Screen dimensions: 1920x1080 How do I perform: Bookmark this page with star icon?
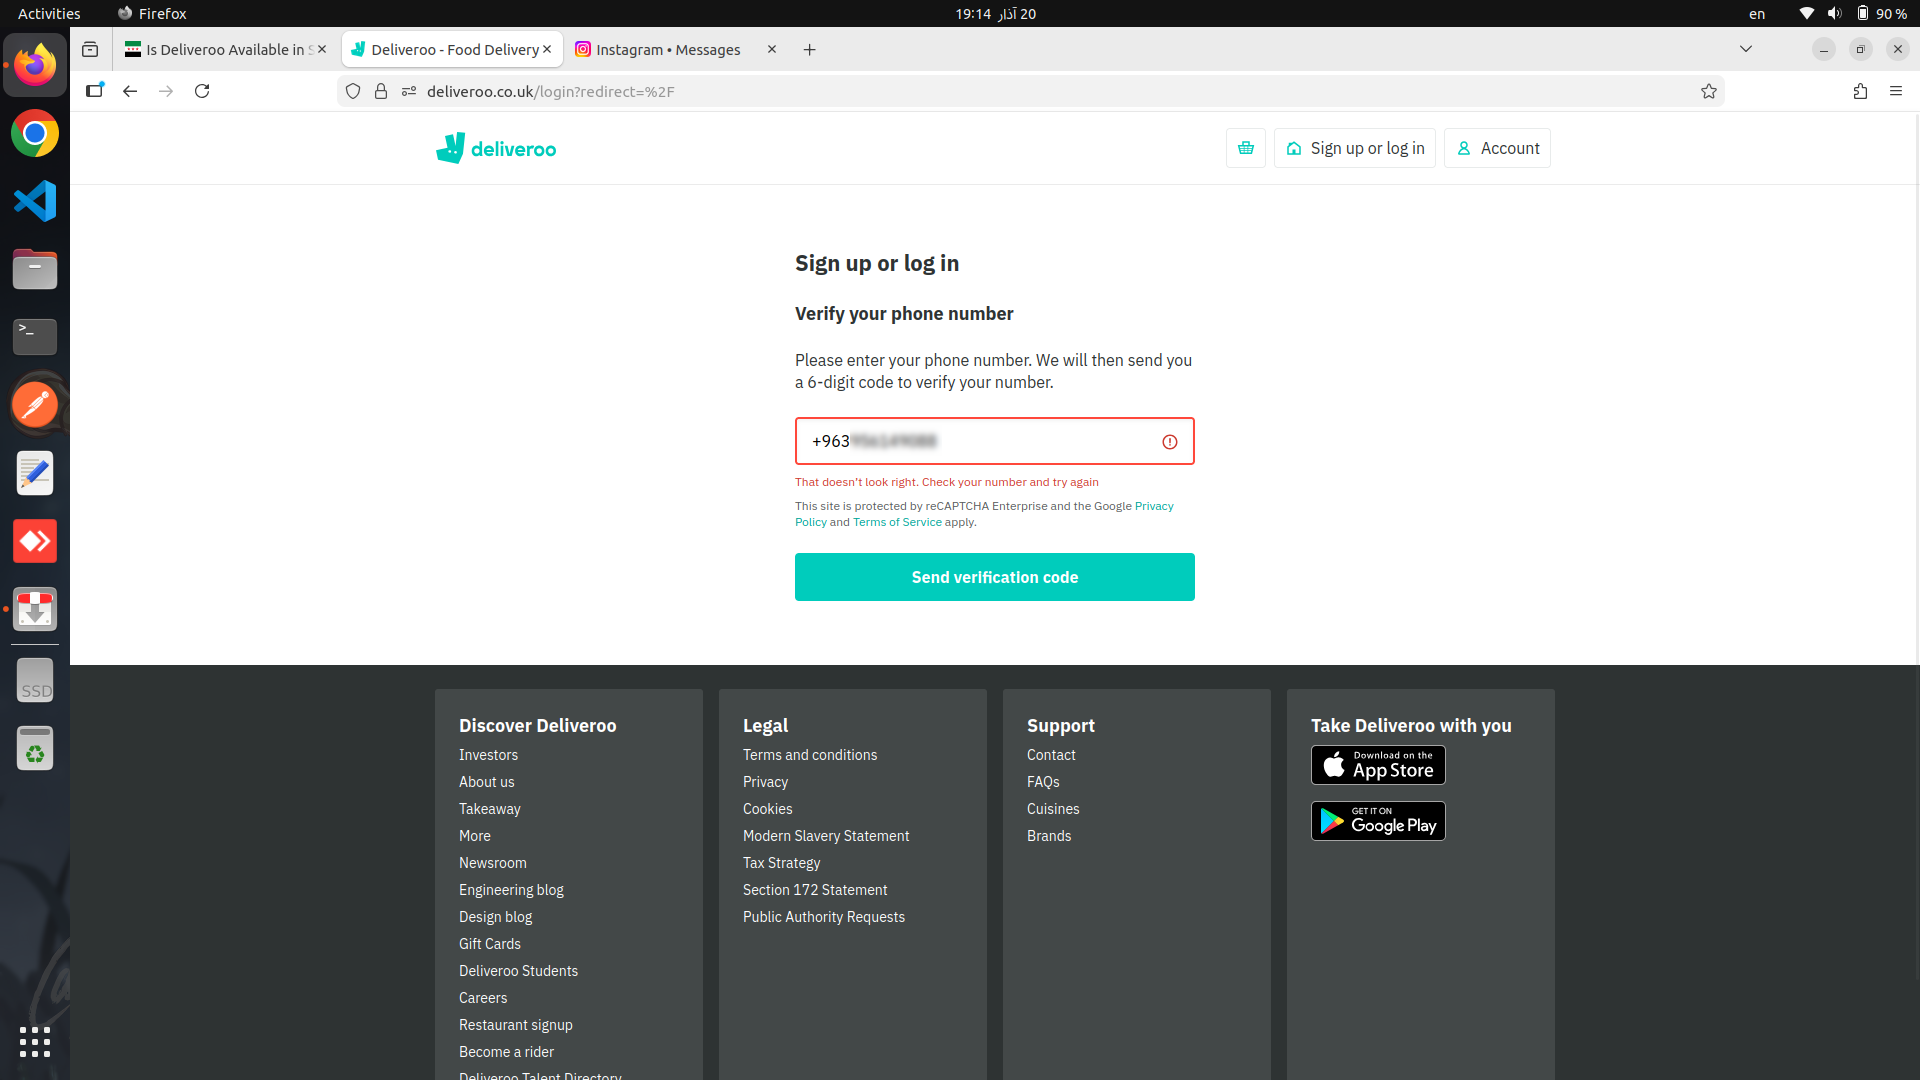click(x=1709, y=91)
